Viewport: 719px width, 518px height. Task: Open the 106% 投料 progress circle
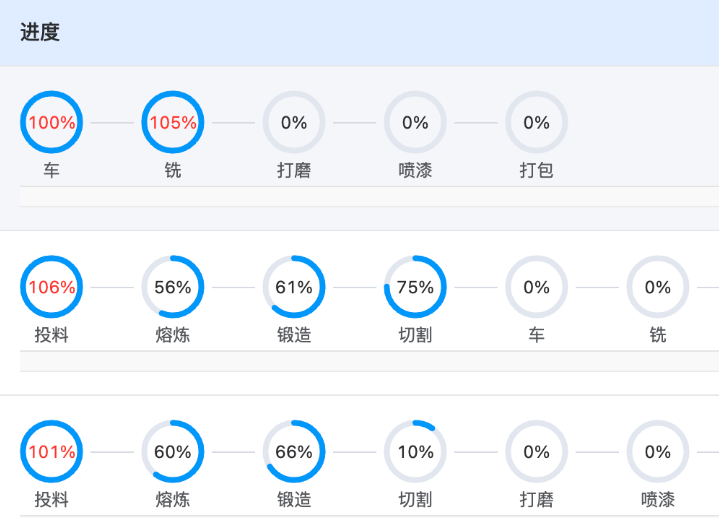51,287
